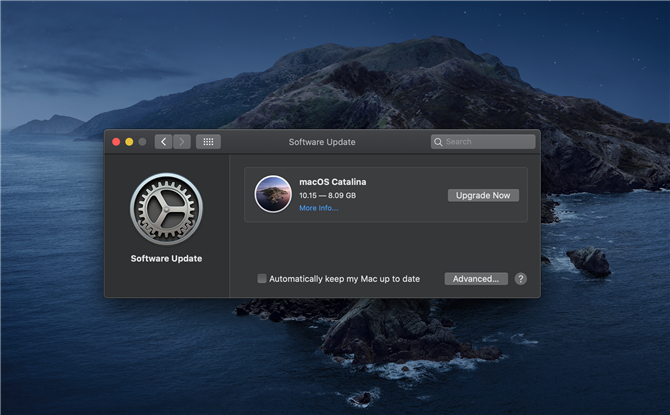Go back with the left chevron button
This screenshot has width=670, height=415.
point(164,142)
